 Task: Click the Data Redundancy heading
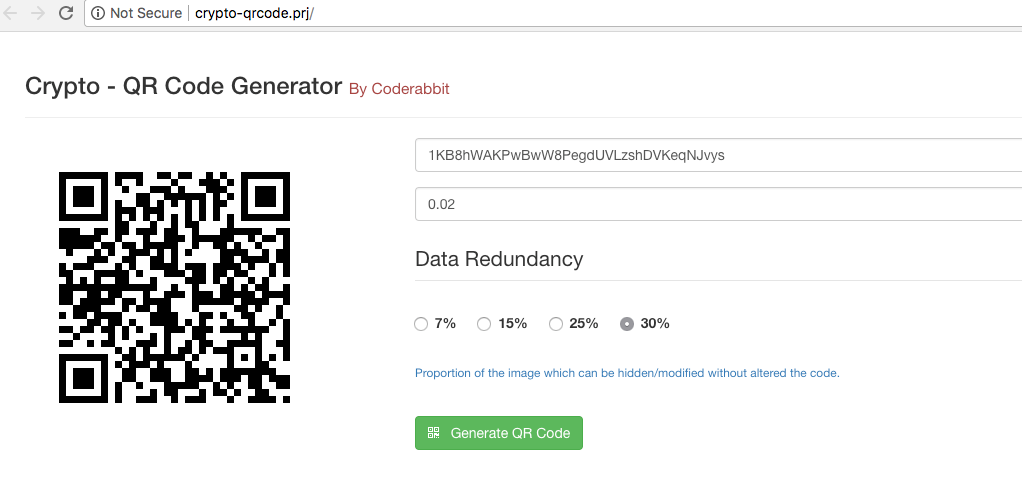pos(499,259)
